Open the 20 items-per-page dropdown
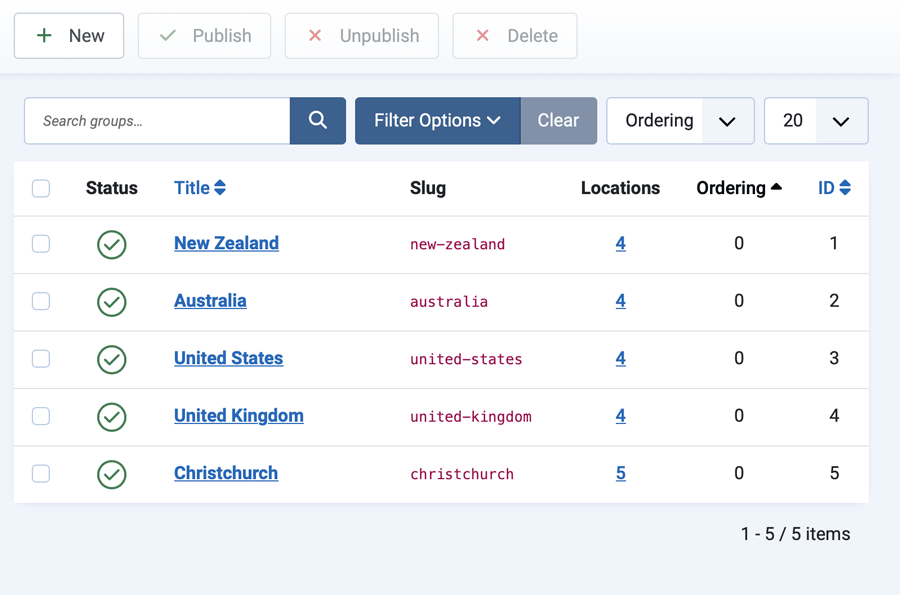Image resolution: width=900 pixels, height=595 pixels. (815, 121)
